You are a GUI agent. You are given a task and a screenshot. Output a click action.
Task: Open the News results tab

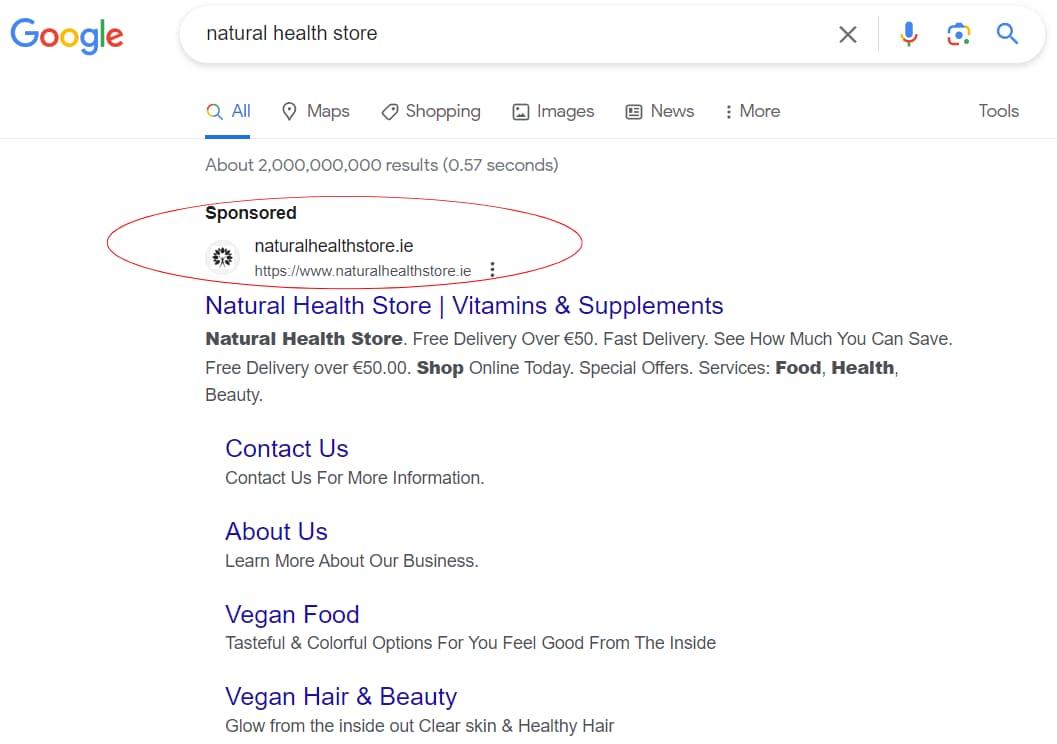pos(660,111)
